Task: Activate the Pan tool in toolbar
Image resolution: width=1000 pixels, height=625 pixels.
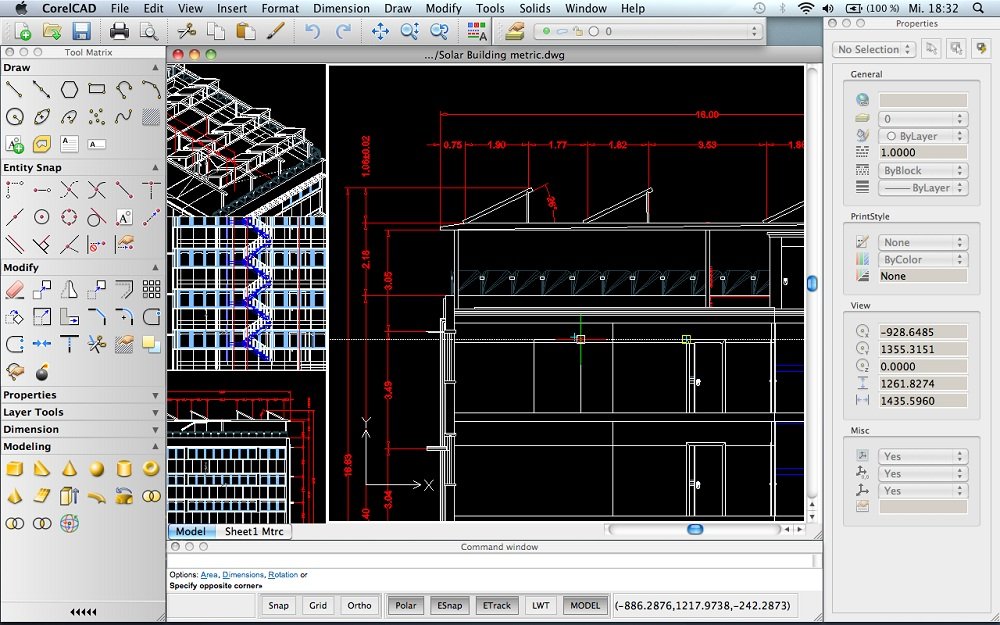Action: click(380, 32)
